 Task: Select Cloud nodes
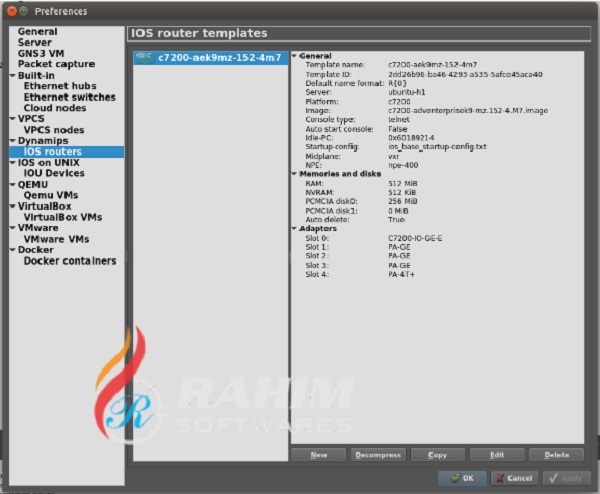click(x=55, y=108)
